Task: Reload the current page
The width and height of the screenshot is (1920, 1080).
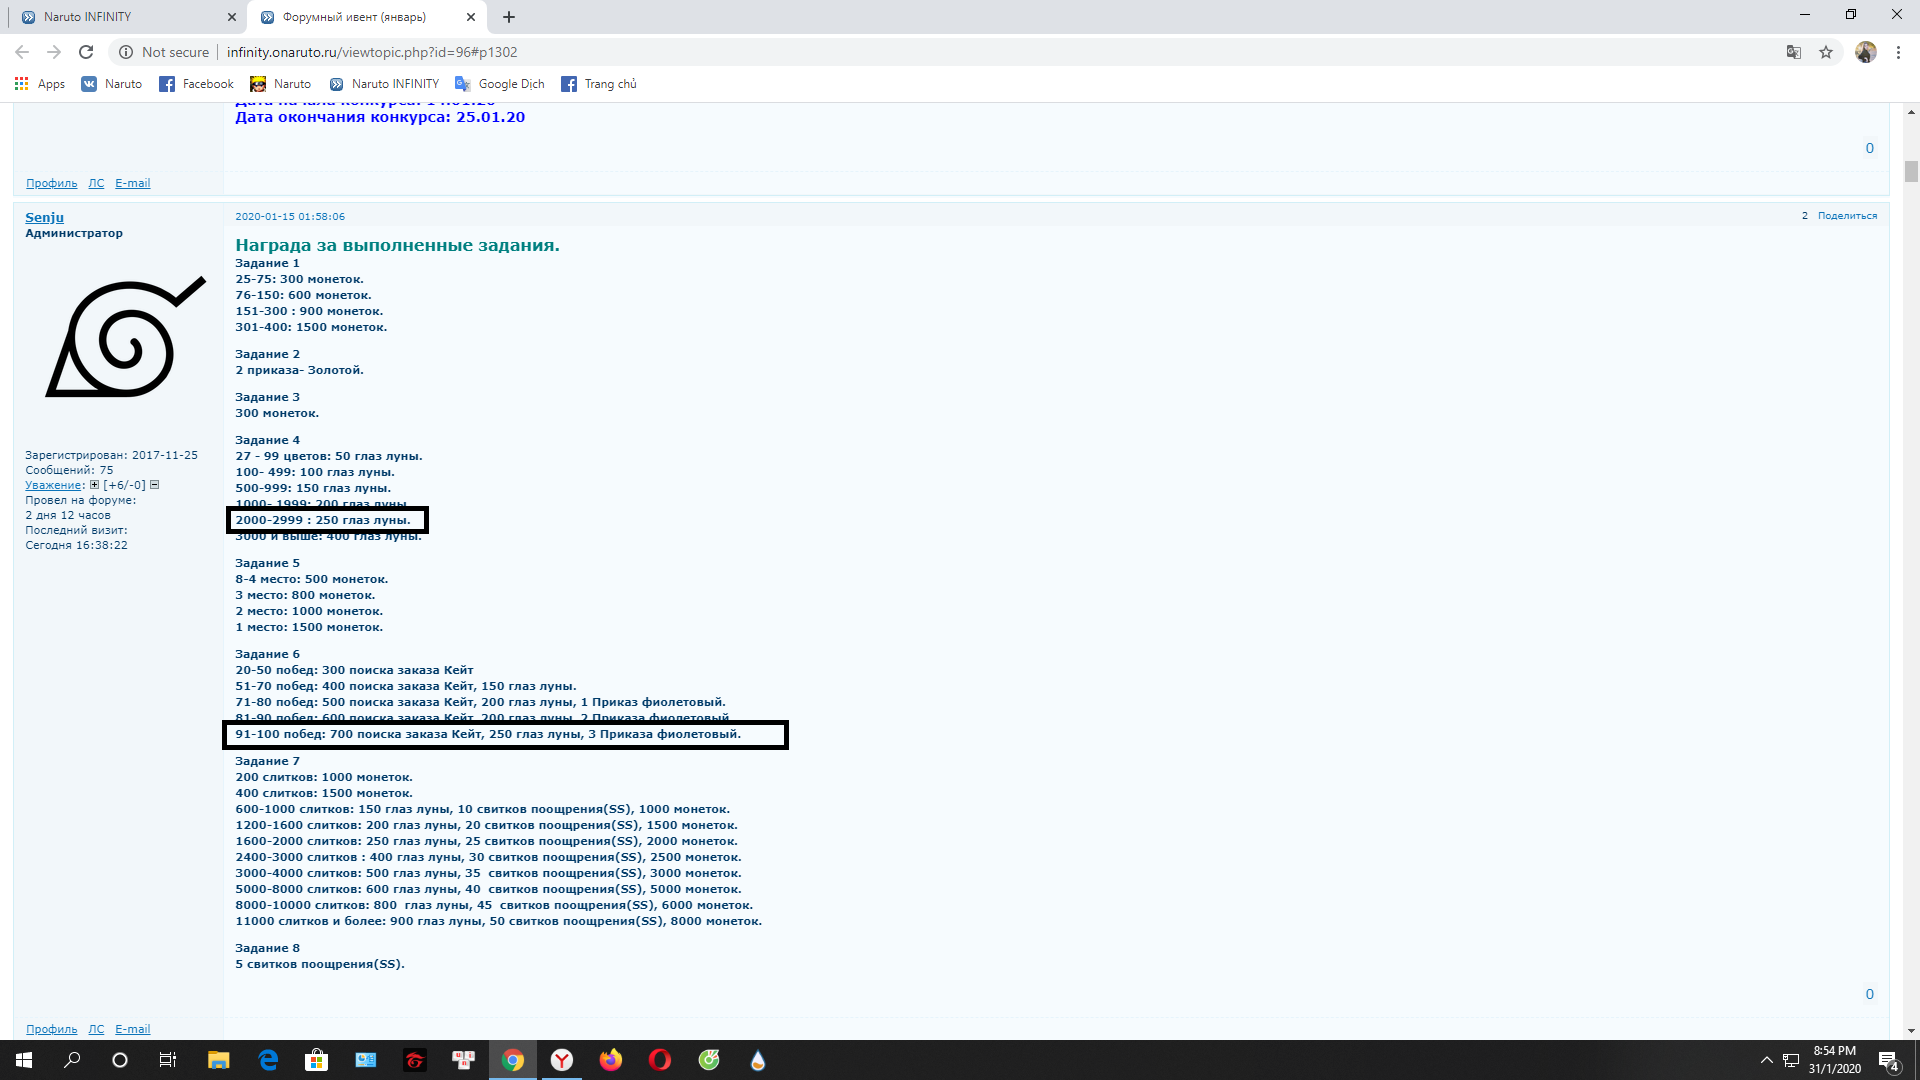Action: coord(86,52)
